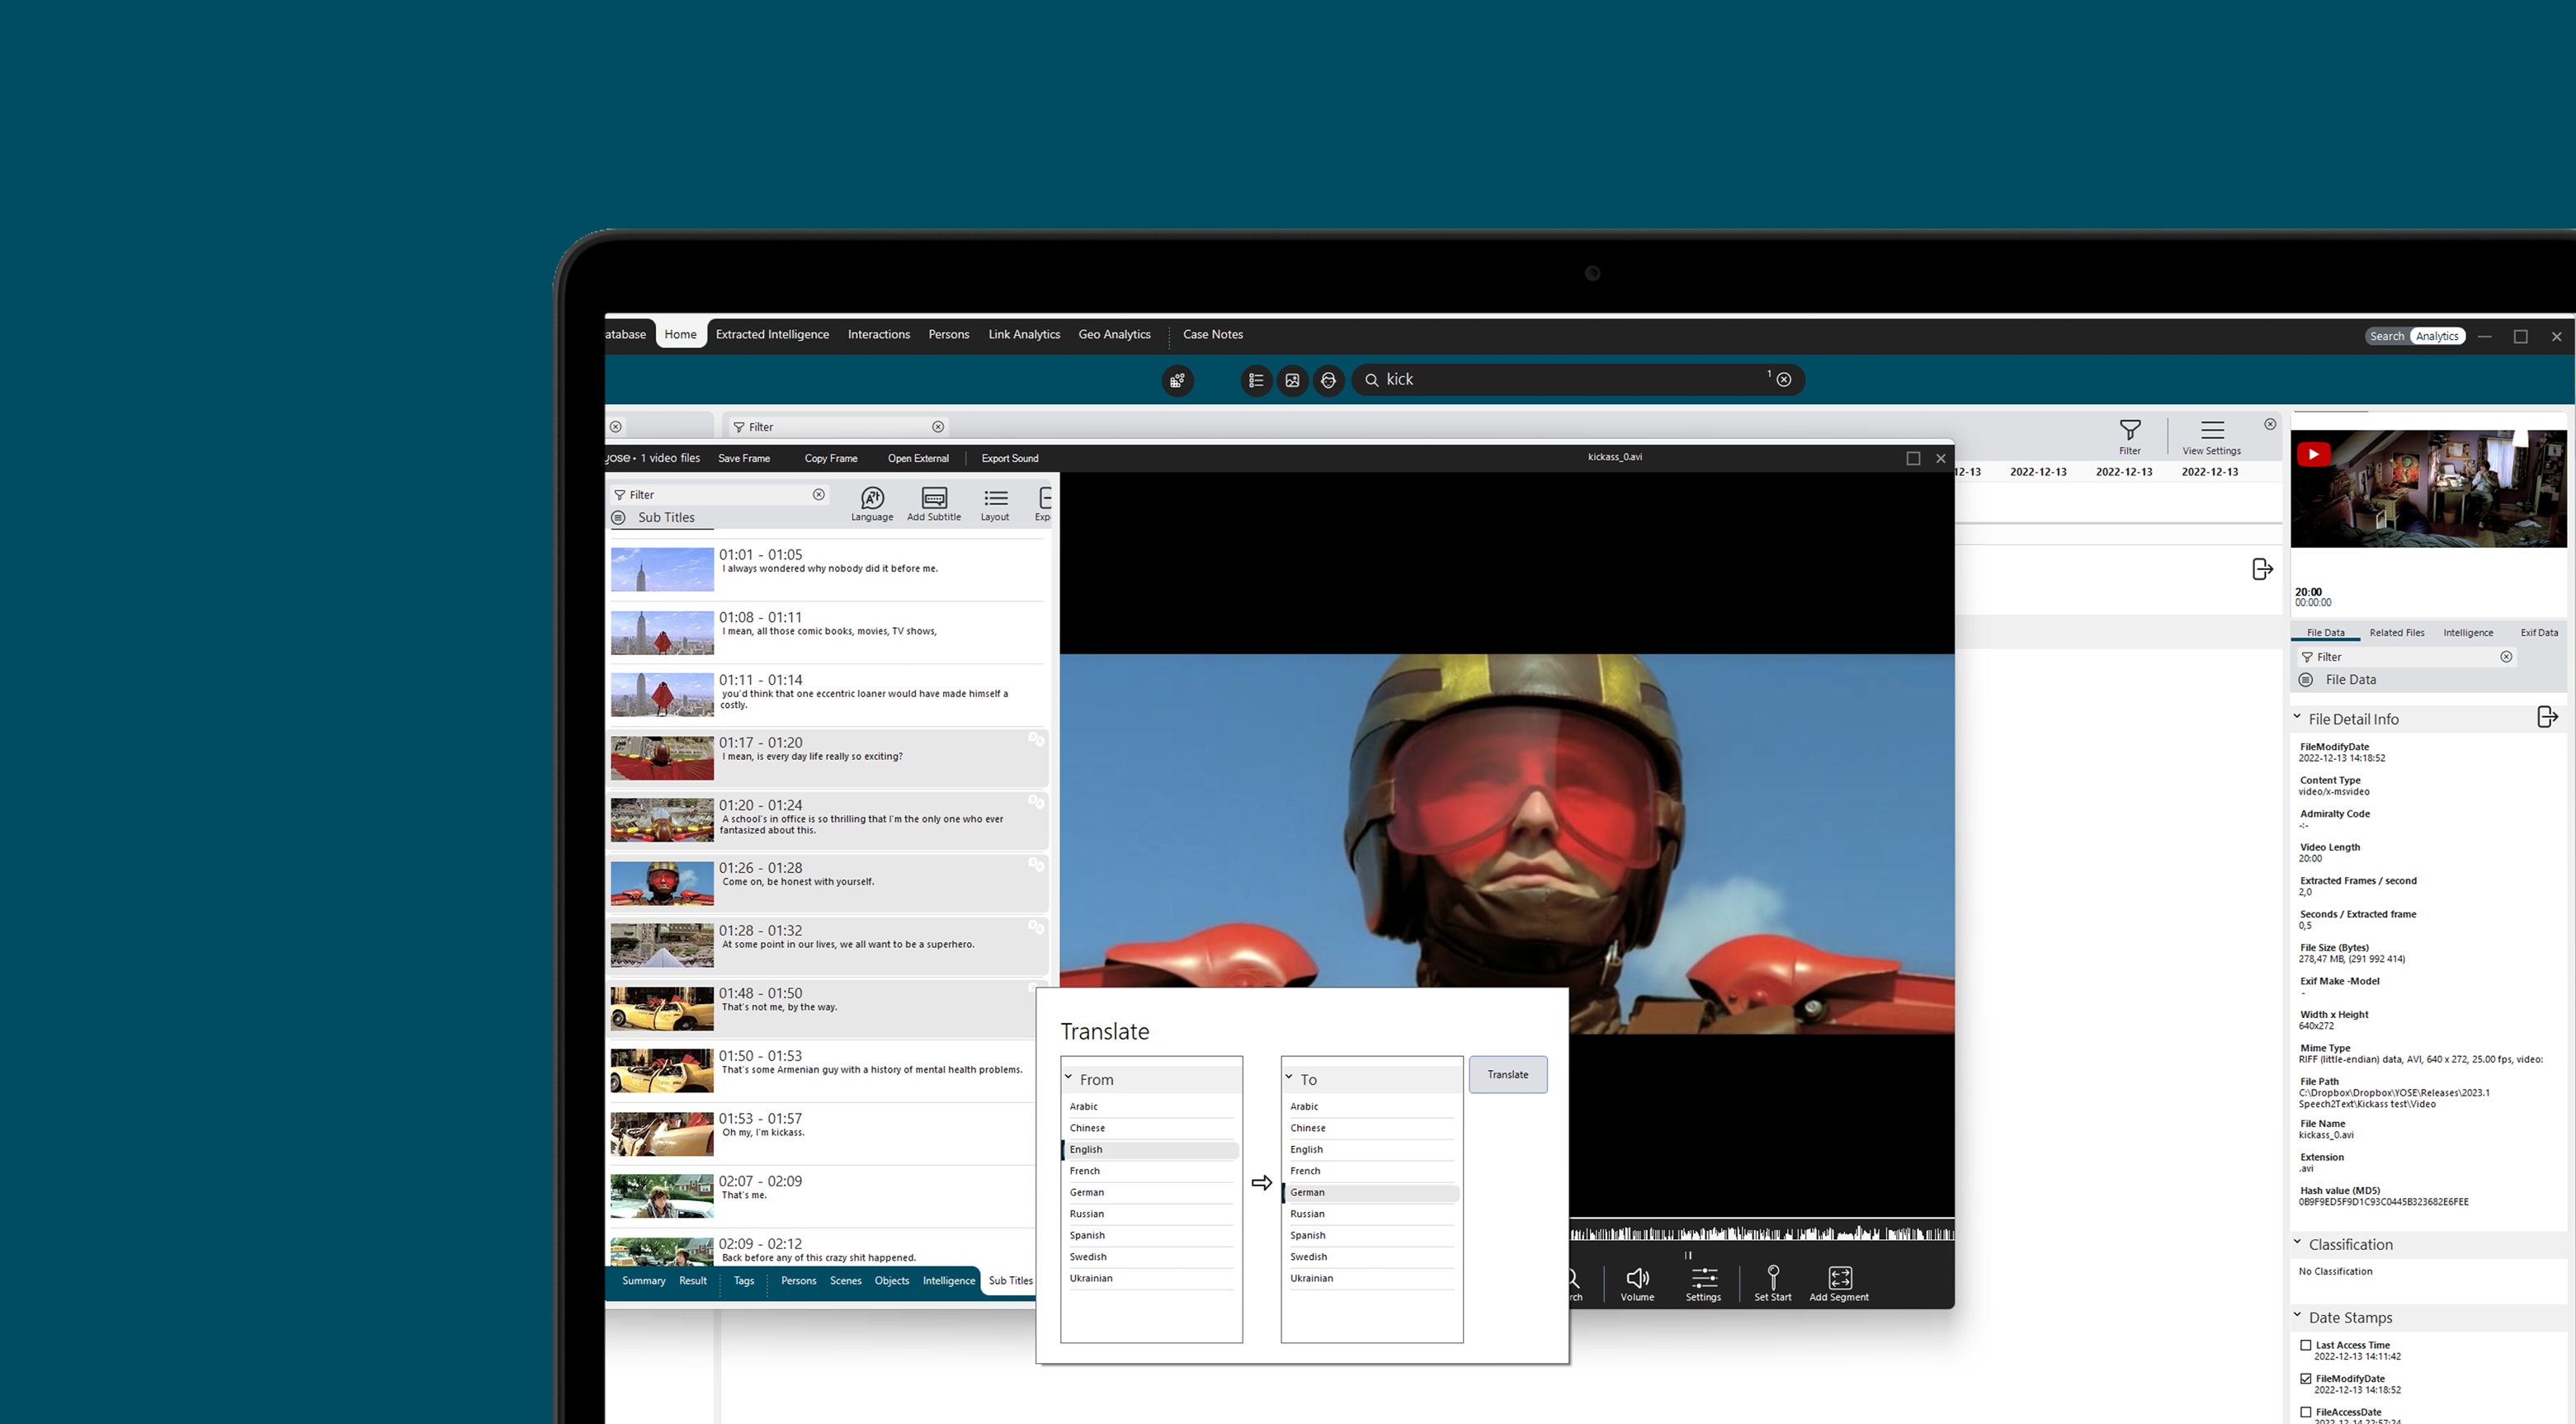Open the face persons view icon
The height and width of the screenshot is (1424, 2576).
(x=1328, y=380)
